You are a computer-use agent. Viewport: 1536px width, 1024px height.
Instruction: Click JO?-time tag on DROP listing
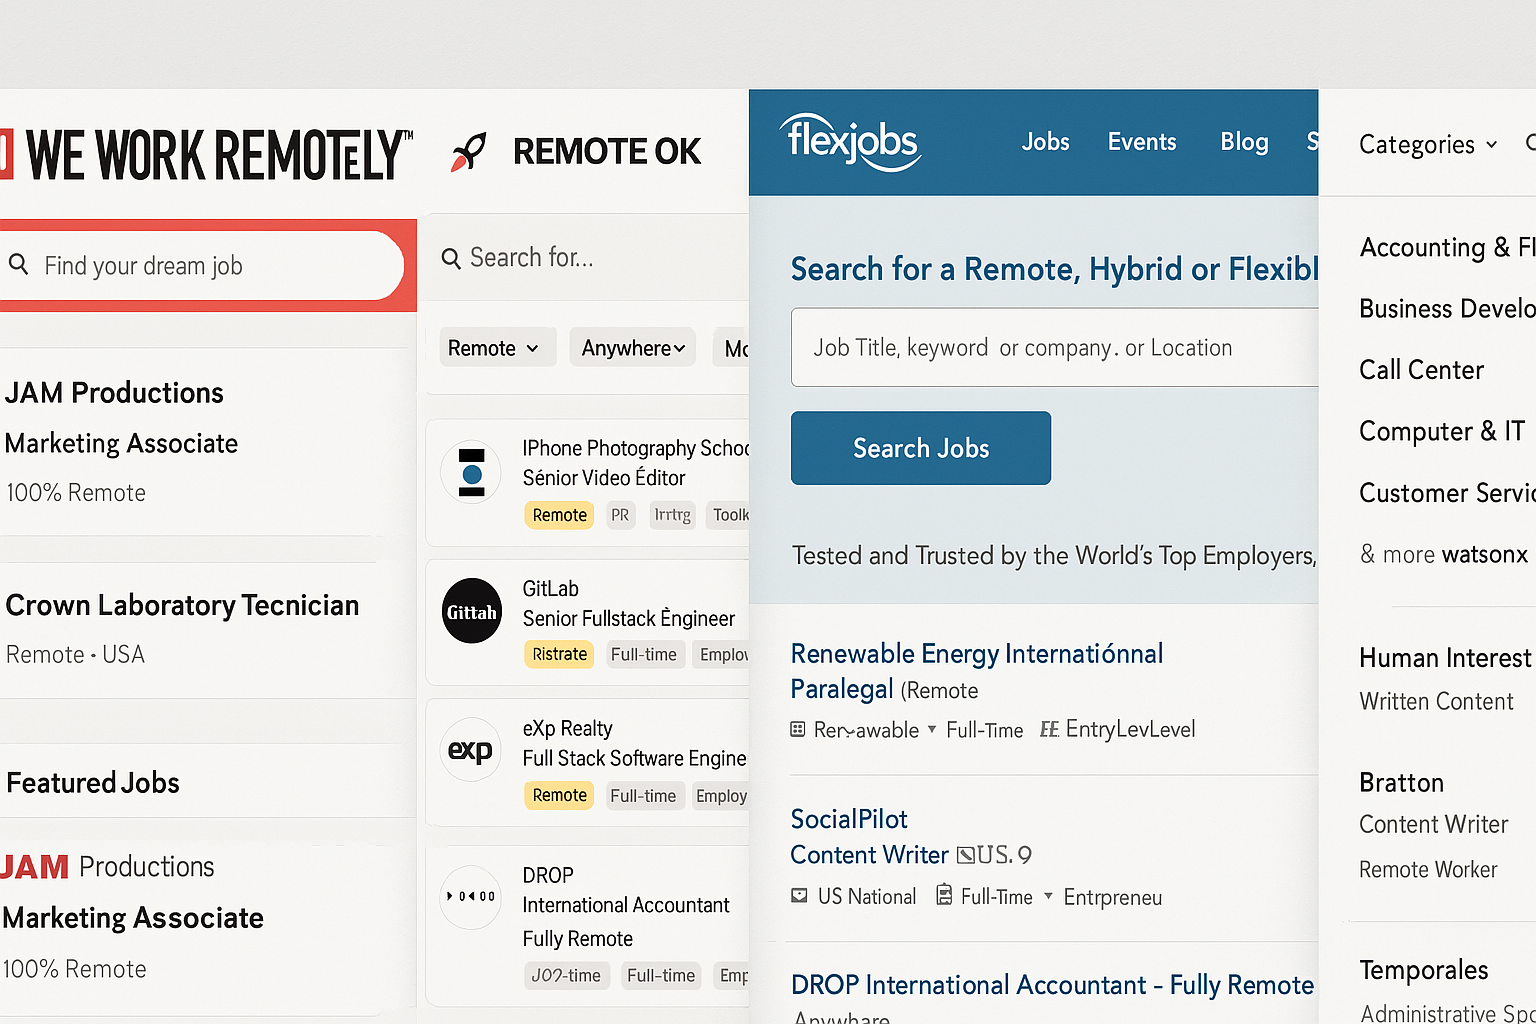(566, 975)
